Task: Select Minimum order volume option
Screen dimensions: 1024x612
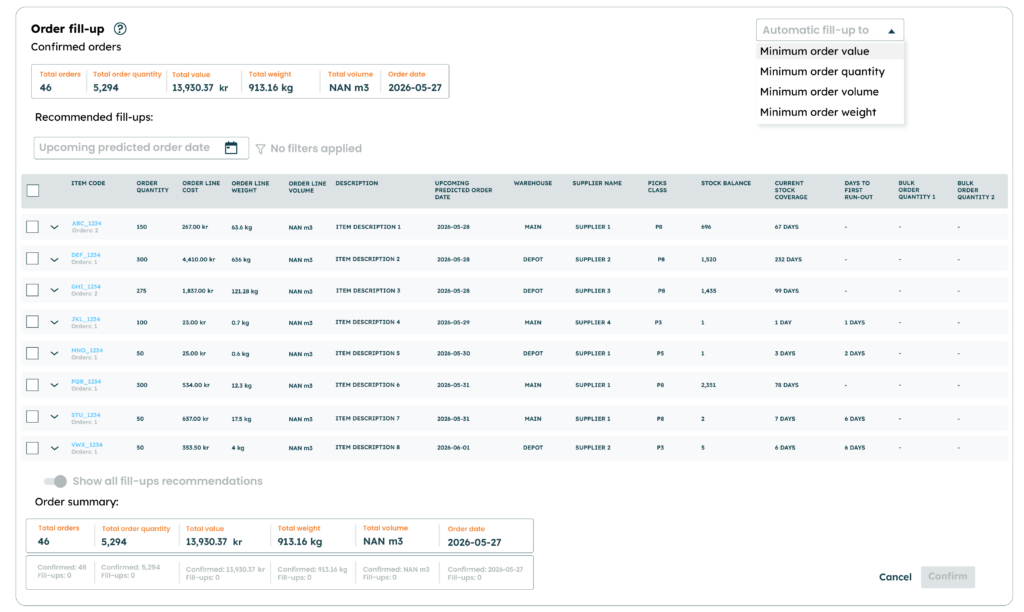Action: [829, 91]
